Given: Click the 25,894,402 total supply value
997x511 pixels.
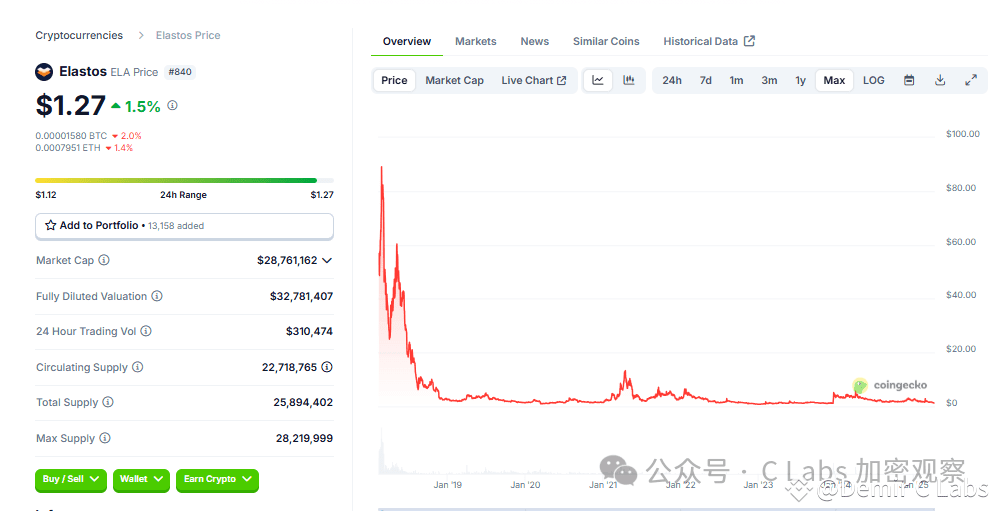Looking at the screenshot, I should click(x=303, y=402).
